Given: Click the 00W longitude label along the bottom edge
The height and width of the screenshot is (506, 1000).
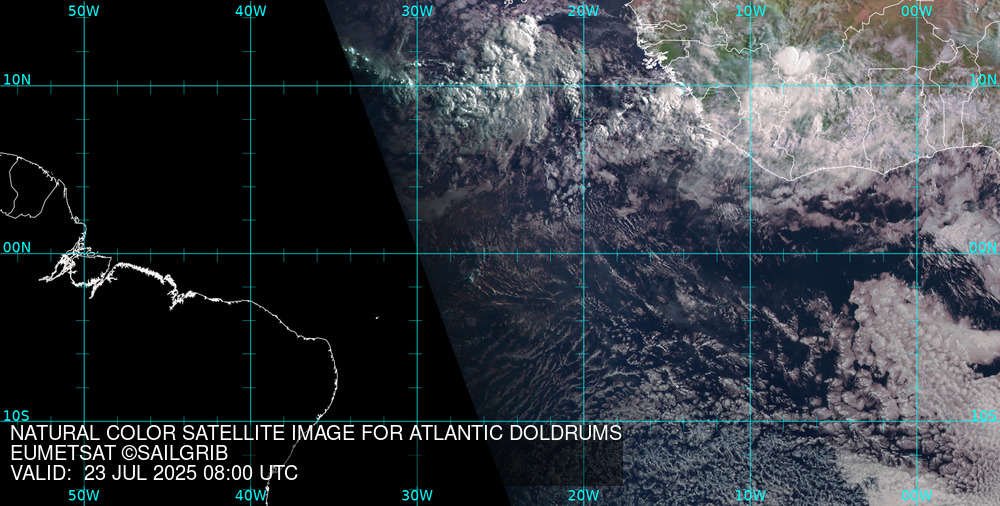Looking at the screenshot, I should point(916,495).
